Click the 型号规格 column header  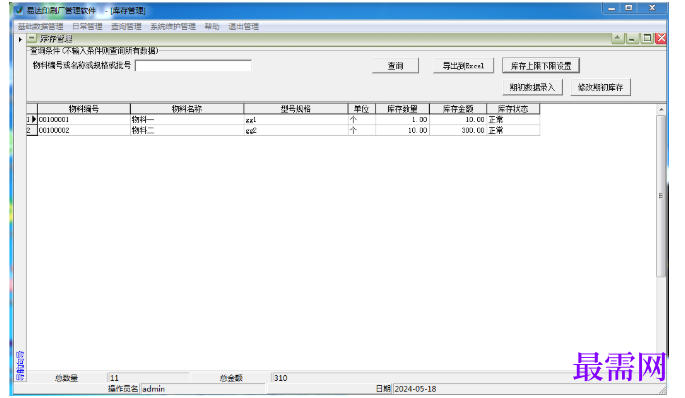point(296,109)
